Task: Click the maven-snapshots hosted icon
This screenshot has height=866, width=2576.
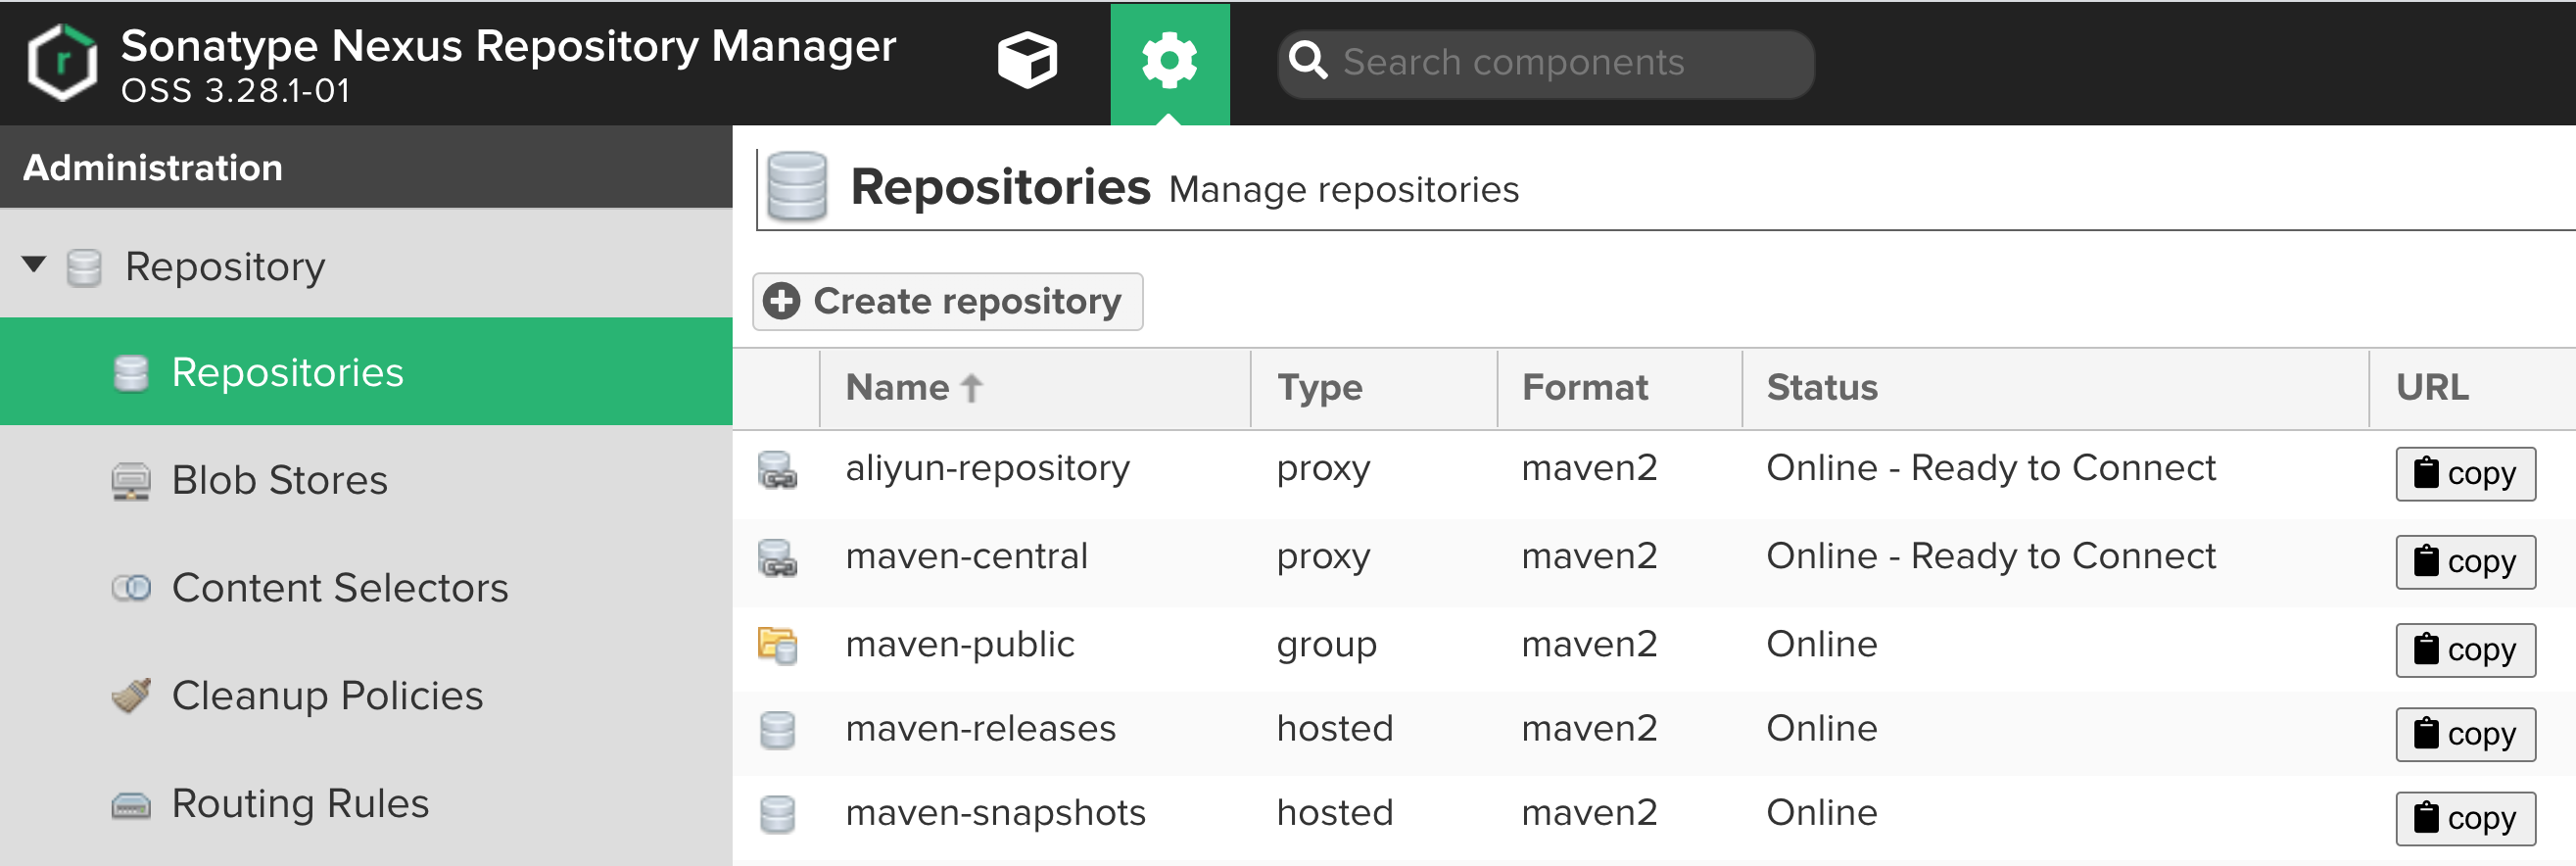Action: [x=777, y=814]
